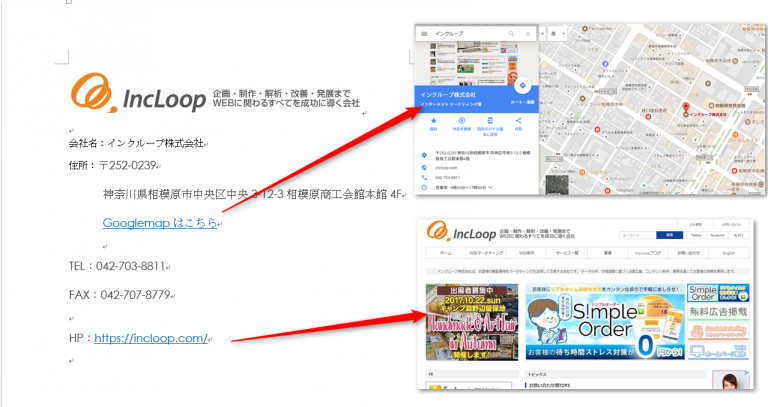The image size is (768, 407).
Task: Click the clock business-hours icon
Action: [x=424, y=187]
